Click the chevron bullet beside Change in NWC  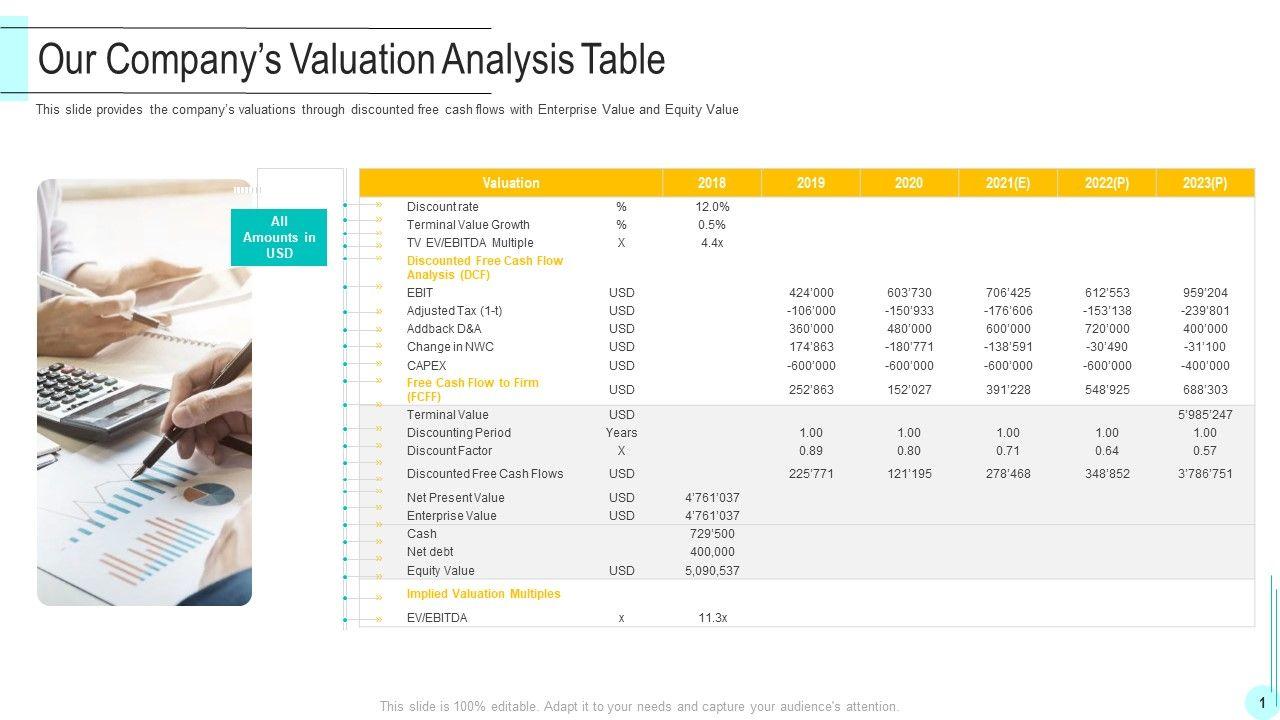pyautogui.click(x=379, y=346)
